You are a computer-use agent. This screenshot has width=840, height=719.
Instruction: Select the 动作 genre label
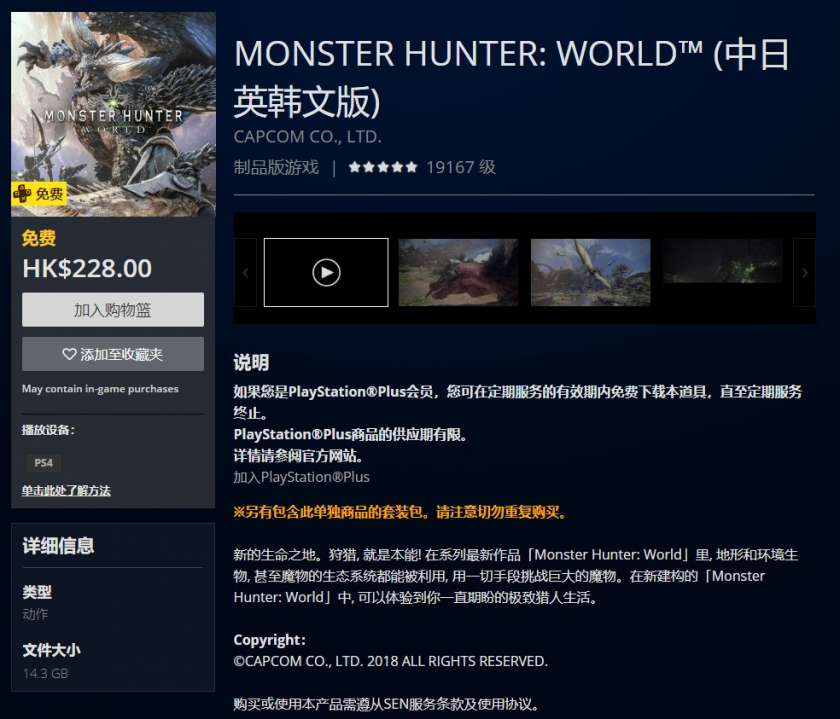(x=35, y=614)
